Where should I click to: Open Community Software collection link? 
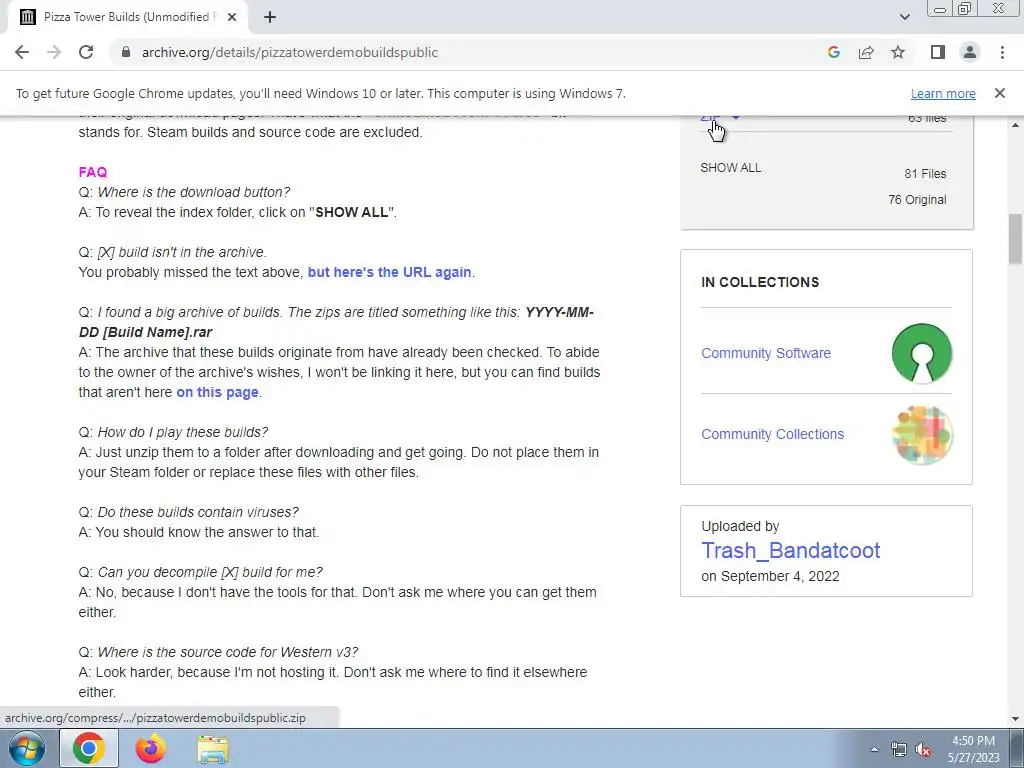click(766, 353)
